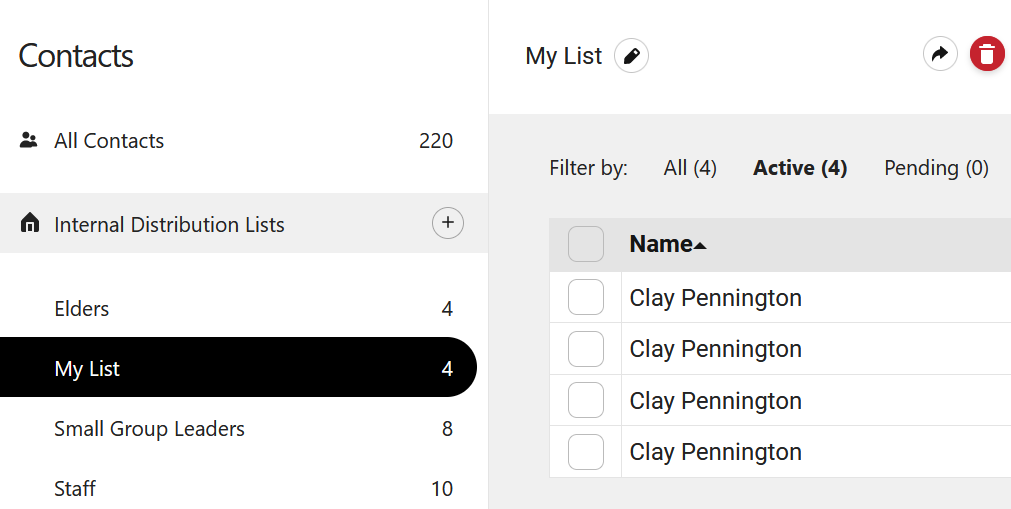Click the red trash delete icon
The image size is (1011, 509).
pyautogui.click(x=987, y=55)
